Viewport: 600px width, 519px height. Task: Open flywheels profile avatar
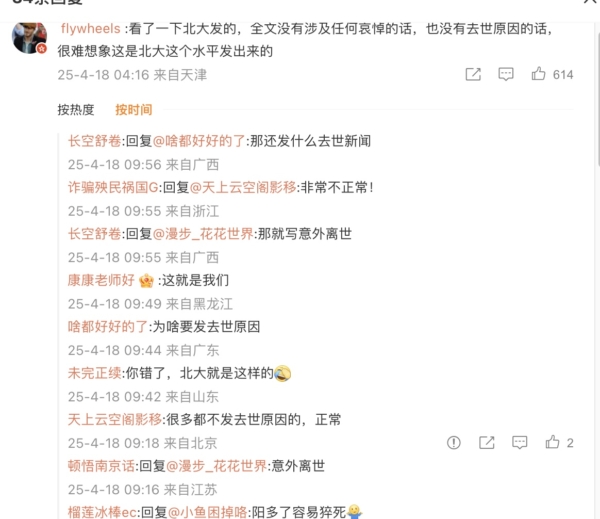tap(29, 38)
